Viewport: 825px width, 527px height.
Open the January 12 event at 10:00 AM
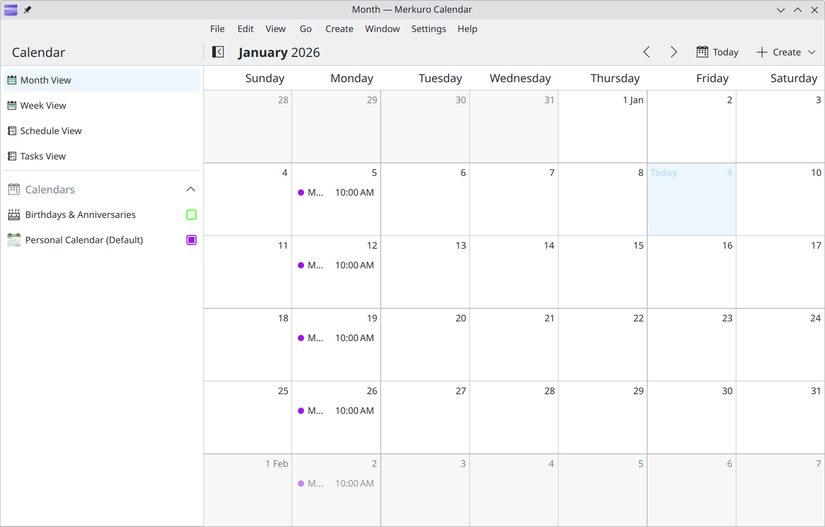click(336, 265)
